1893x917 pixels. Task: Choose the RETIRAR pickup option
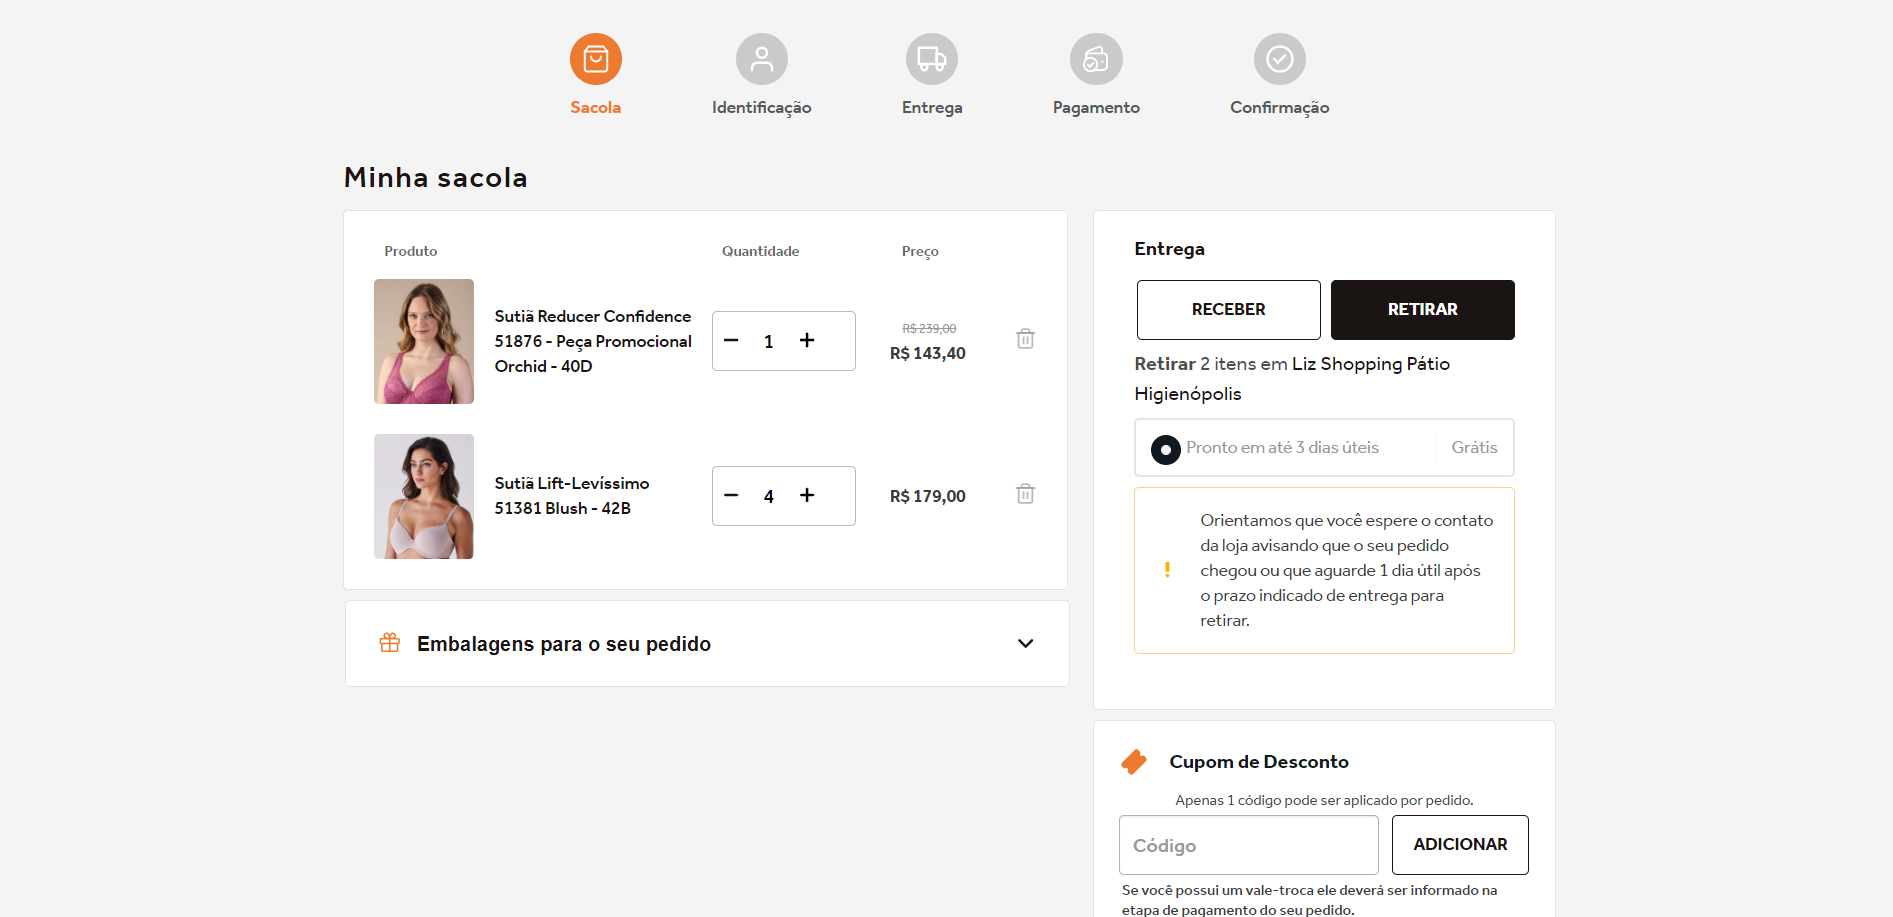1422,310
